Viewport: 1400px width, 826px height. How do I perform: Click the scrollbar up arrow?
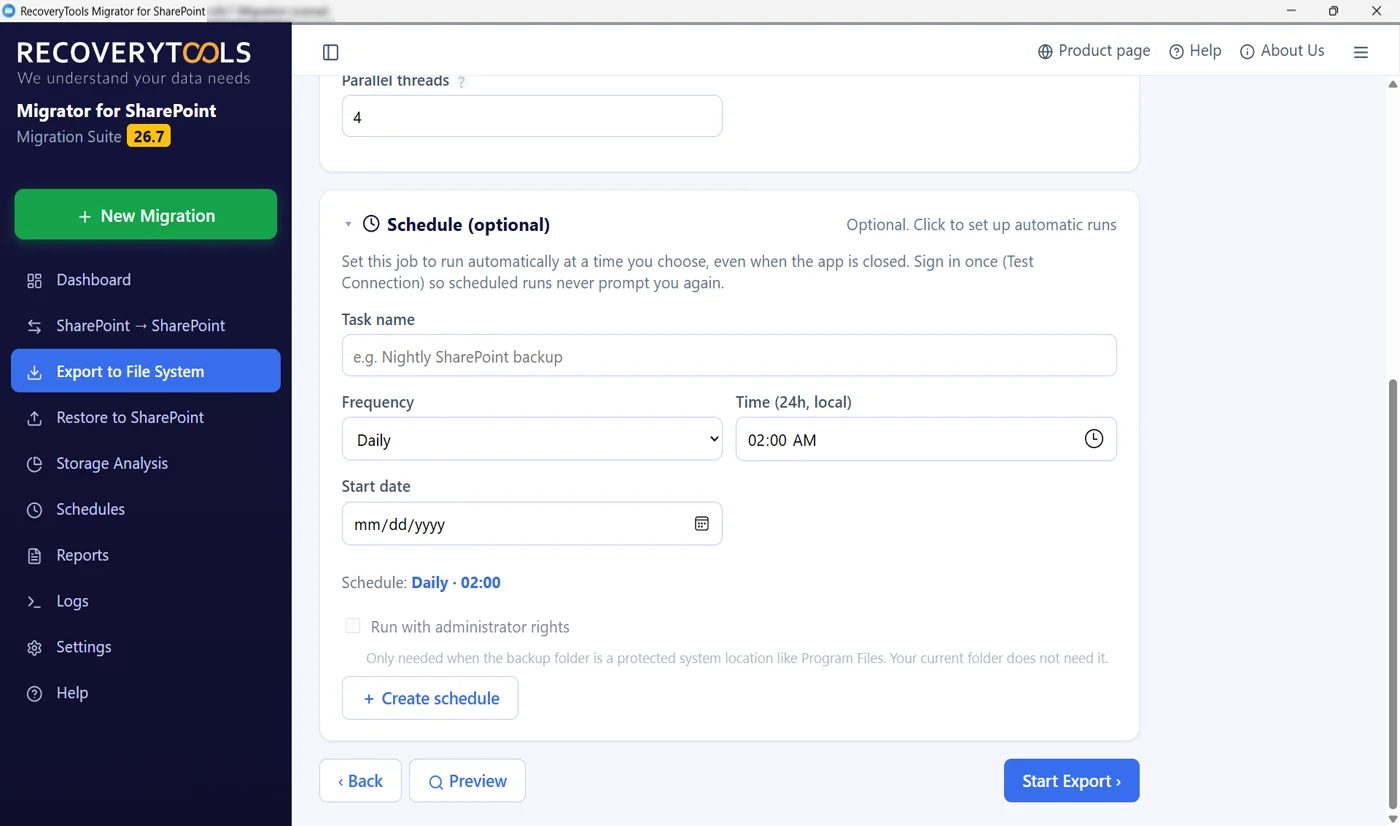(x=1393, y=84)
